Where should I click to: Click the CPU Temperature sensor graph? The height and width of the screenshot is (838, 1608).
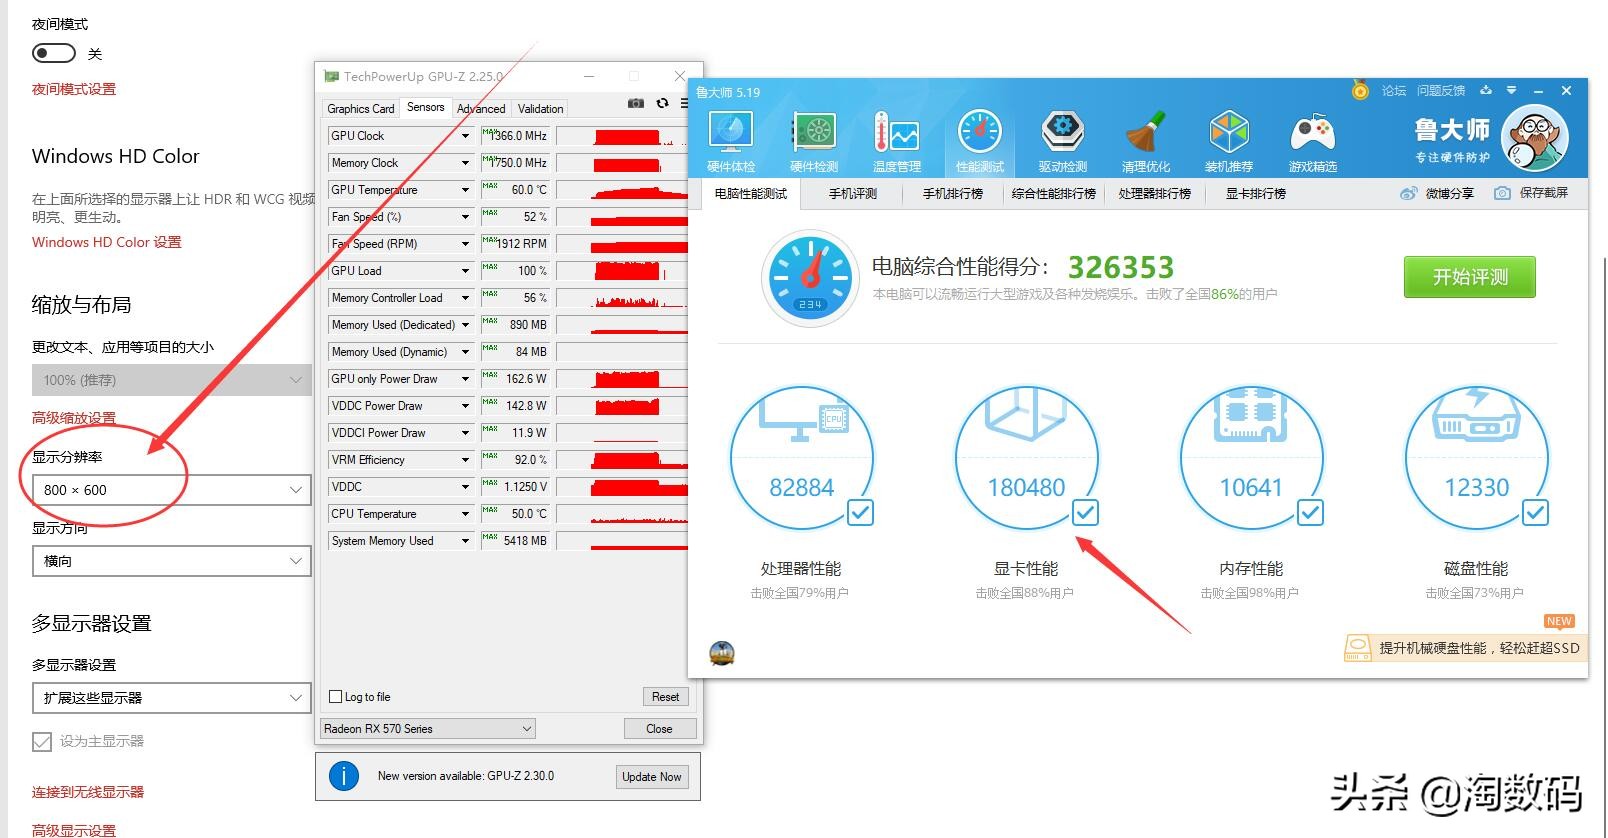(622, 514)
